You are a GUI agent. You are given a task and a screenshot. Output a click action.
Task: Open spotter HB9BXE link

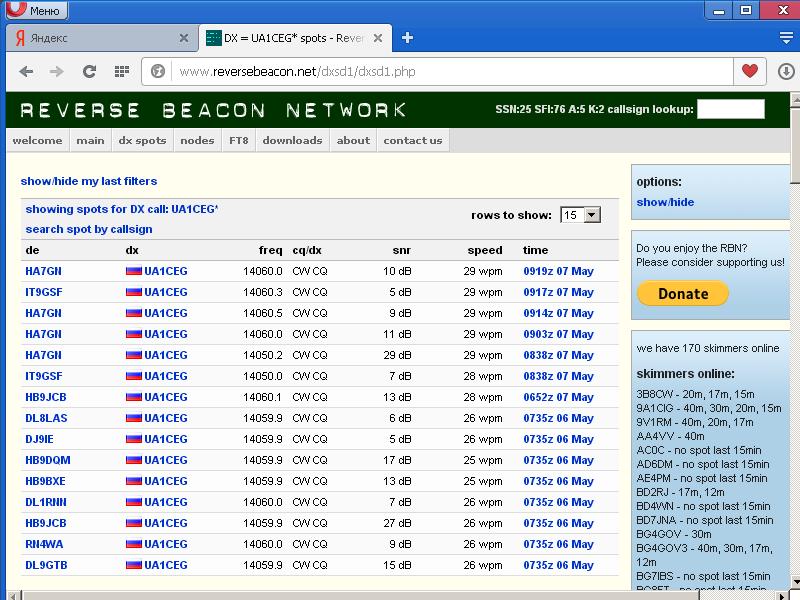pyautogui.click(x=45, y=481)
